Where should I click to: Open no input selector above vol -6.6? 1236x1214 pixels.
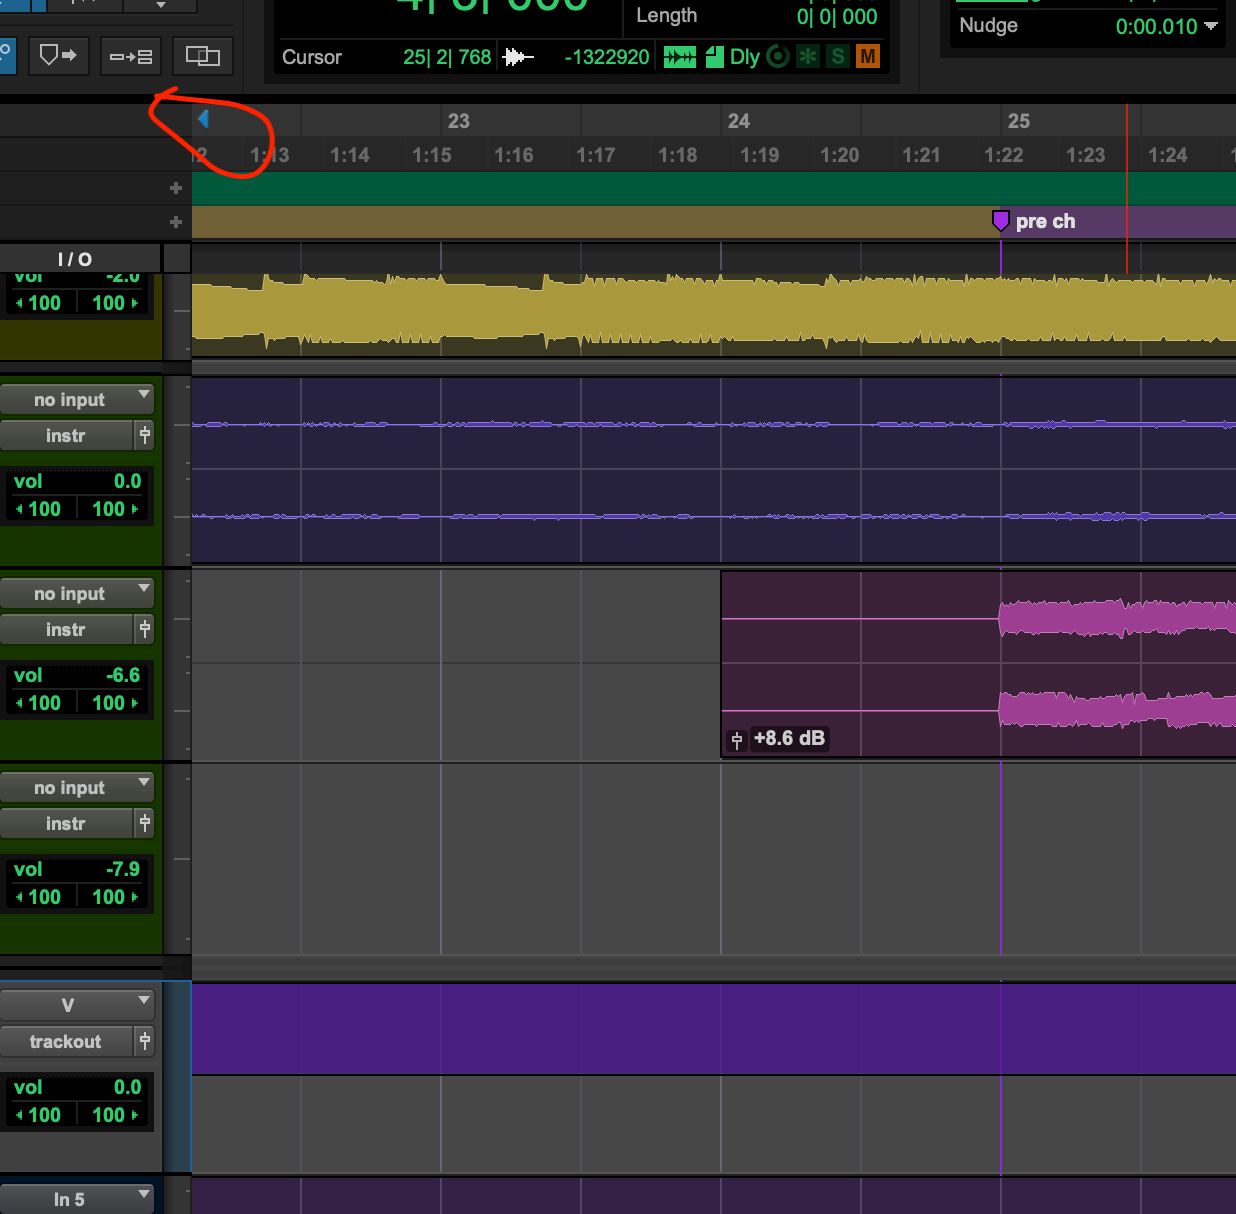77,593
